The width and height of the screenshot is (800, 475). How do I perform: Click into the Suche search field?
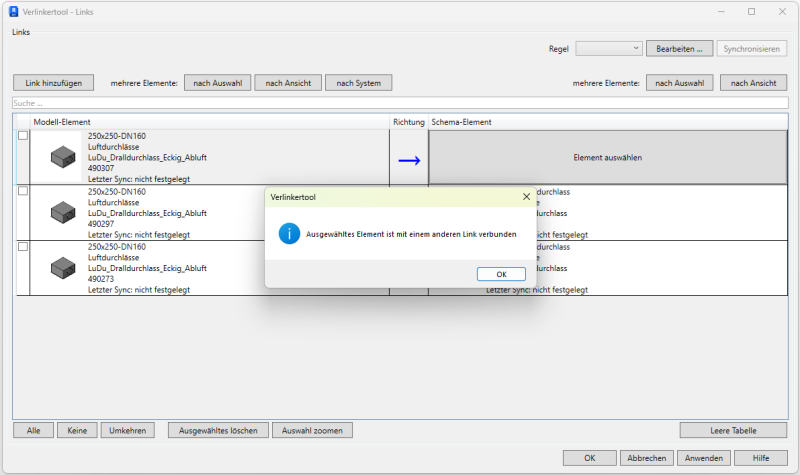click(400, 103)
